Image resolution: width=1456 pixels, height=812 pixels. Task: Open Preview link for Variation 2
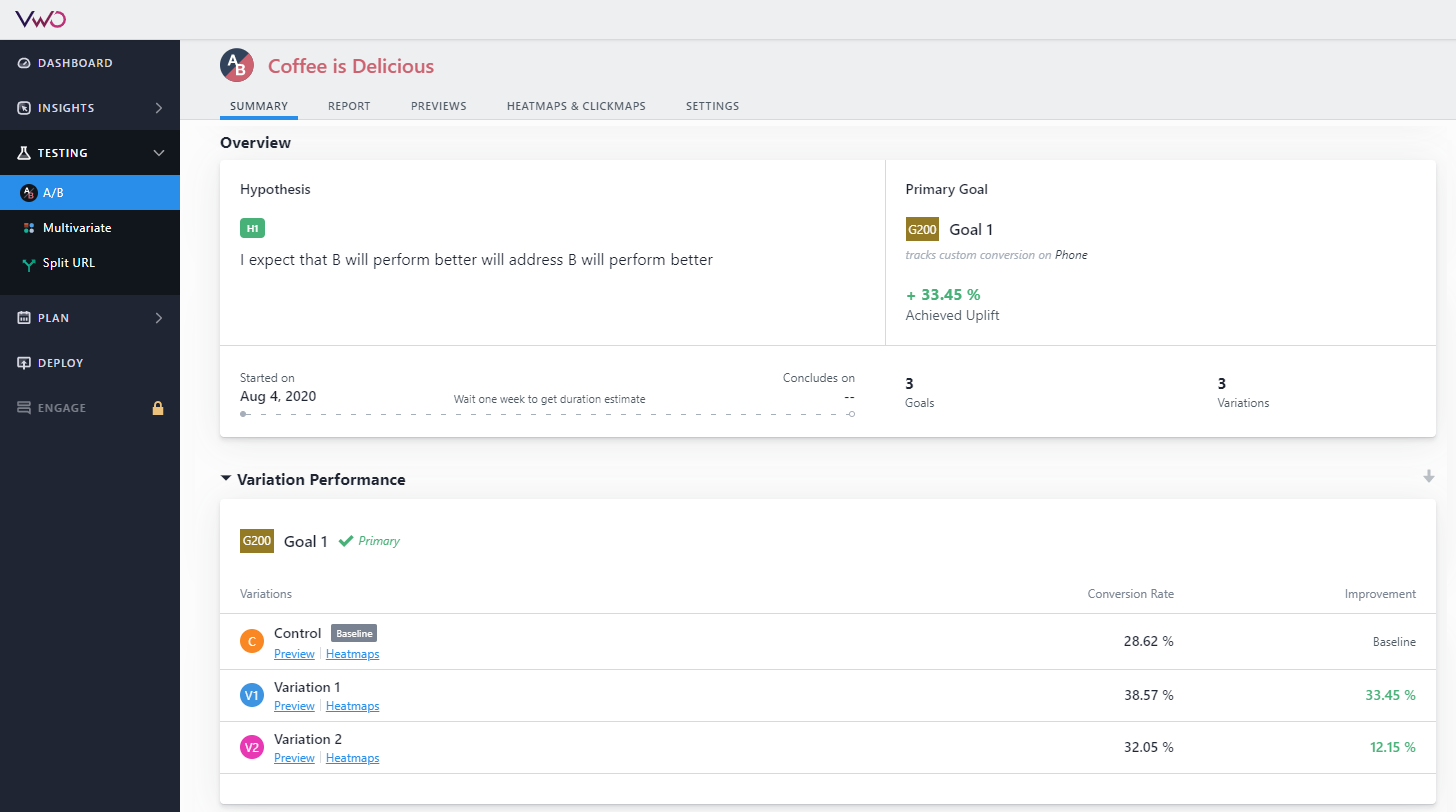(294, 758)
